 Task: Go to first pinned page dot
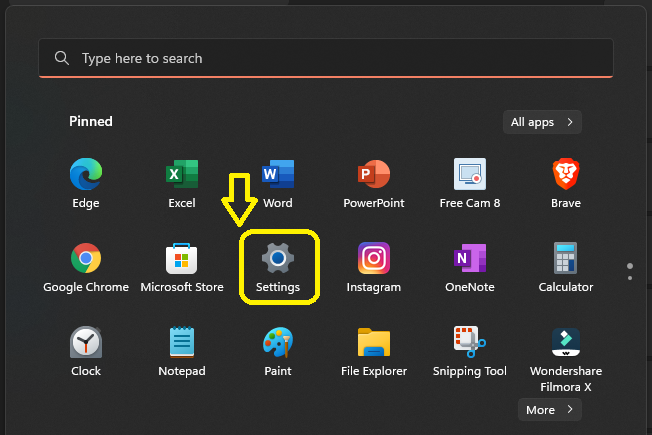(630, 266)
